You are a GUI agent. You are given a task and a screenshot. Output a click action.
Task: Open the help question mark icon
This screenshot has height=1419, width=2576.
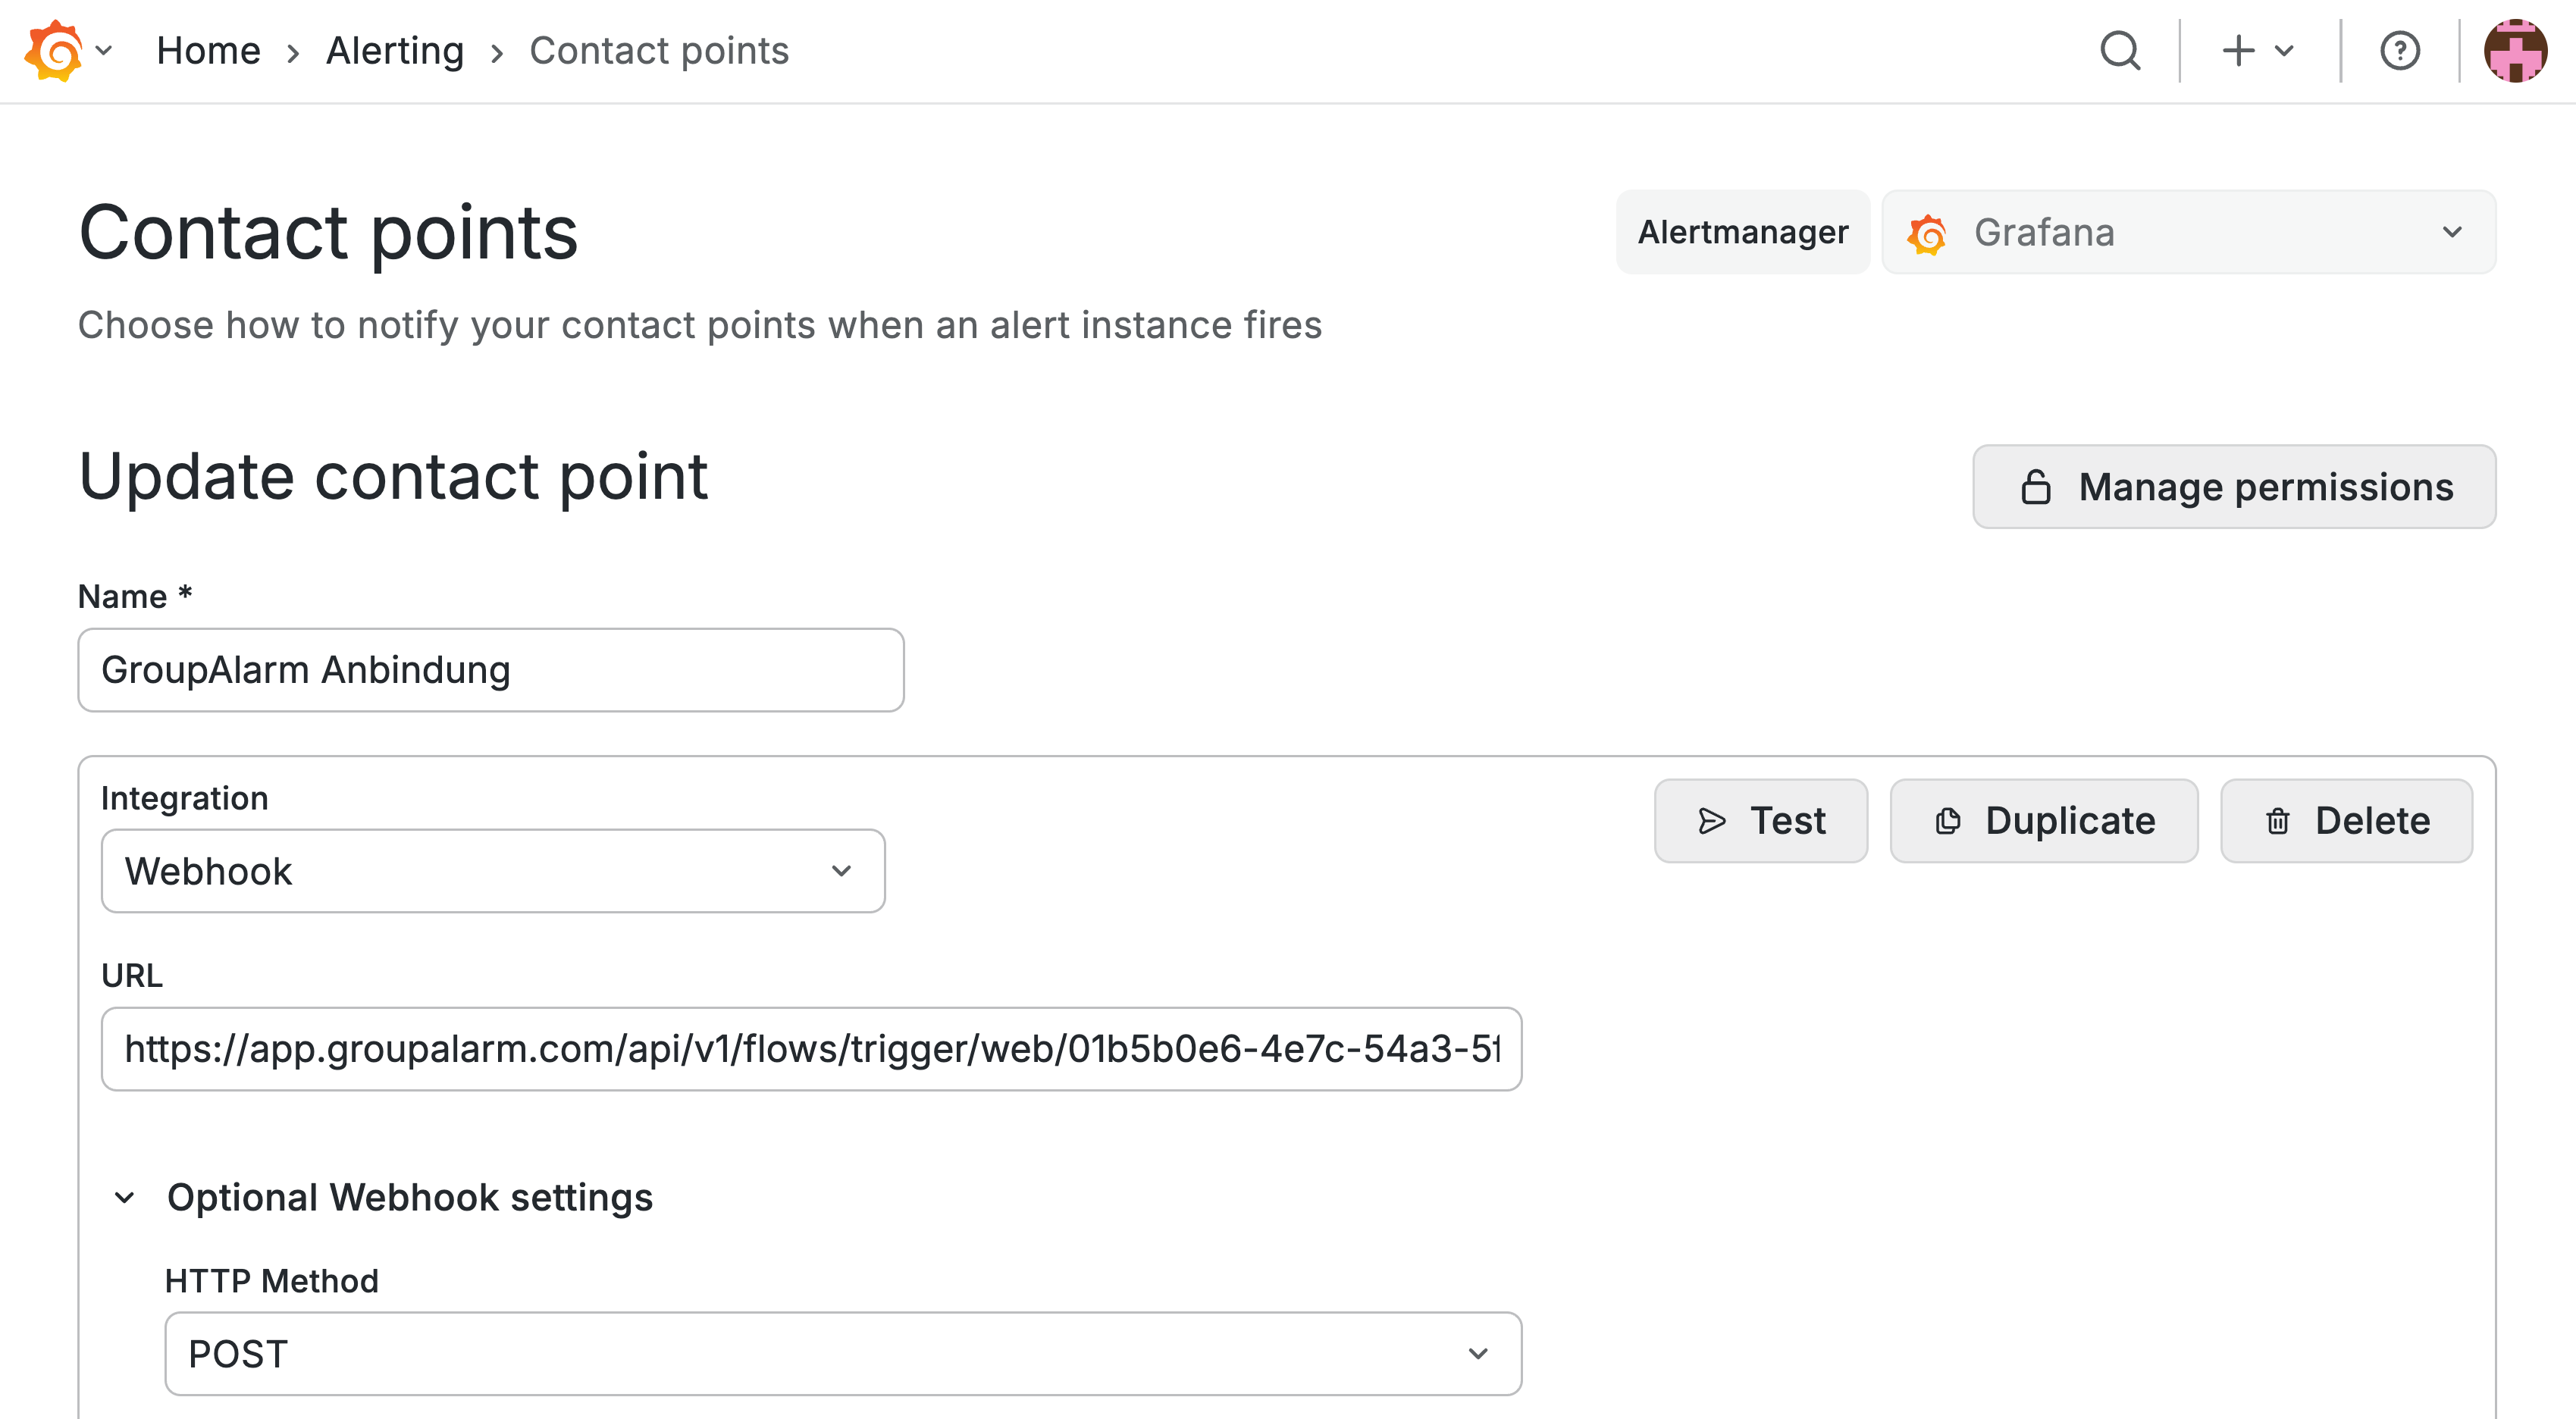2399,50
